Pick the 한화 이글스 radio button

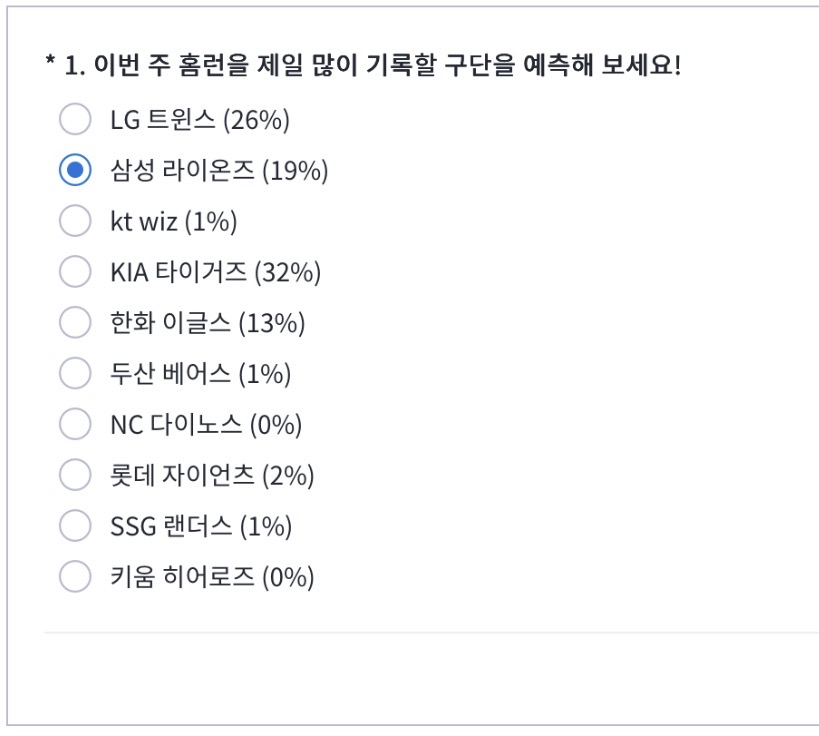click(75, 322)
